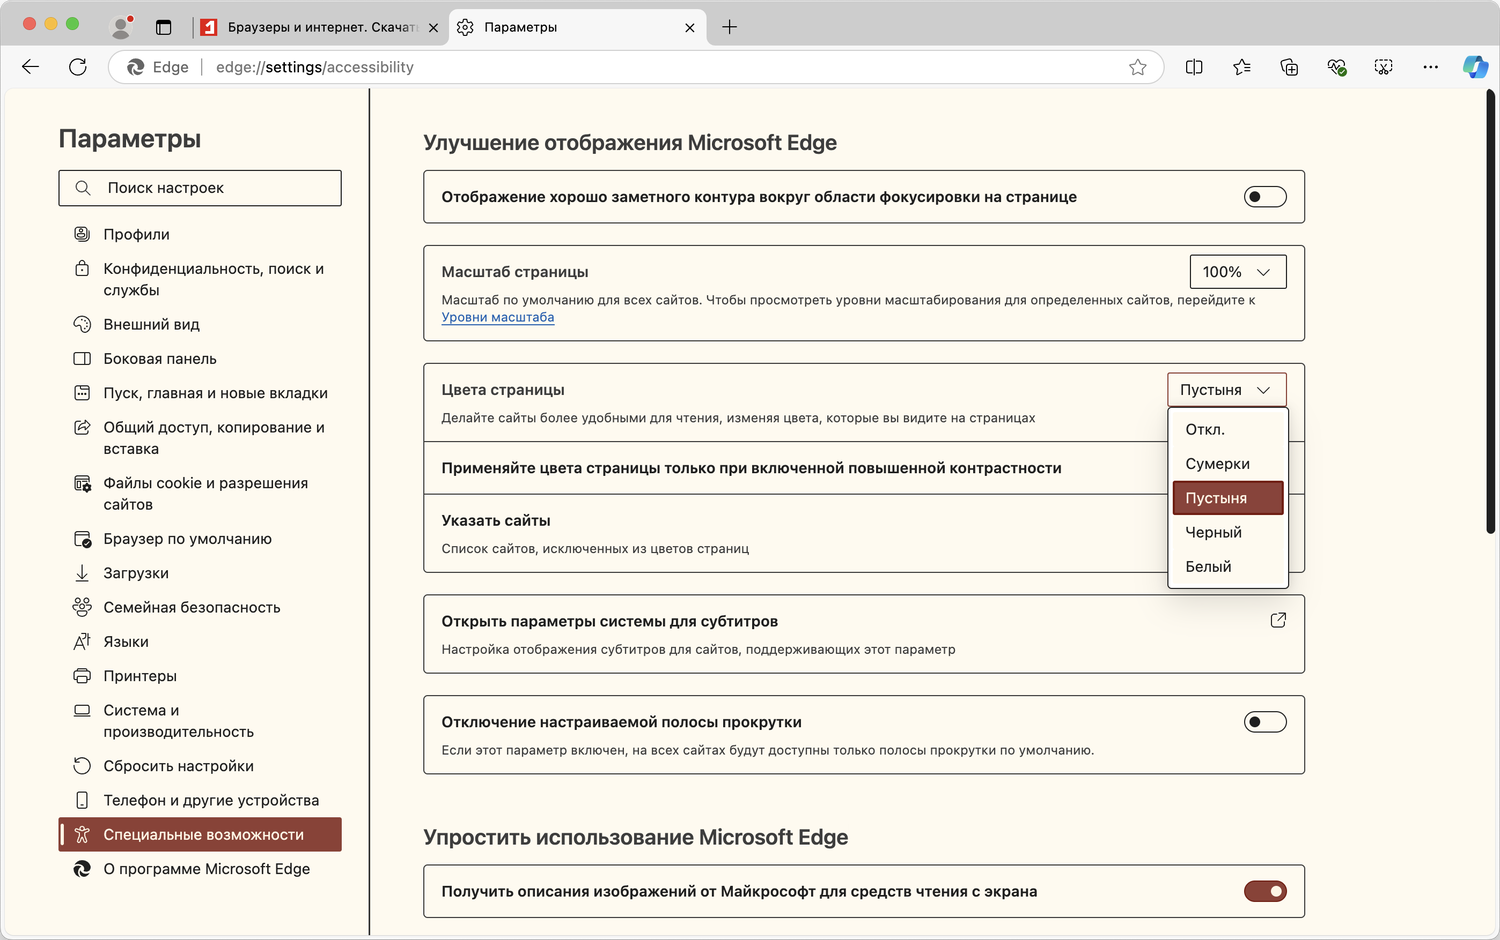Click the three-dot Settings and more menu
Screen dimensions: 1500x940
click(1430, 67)
